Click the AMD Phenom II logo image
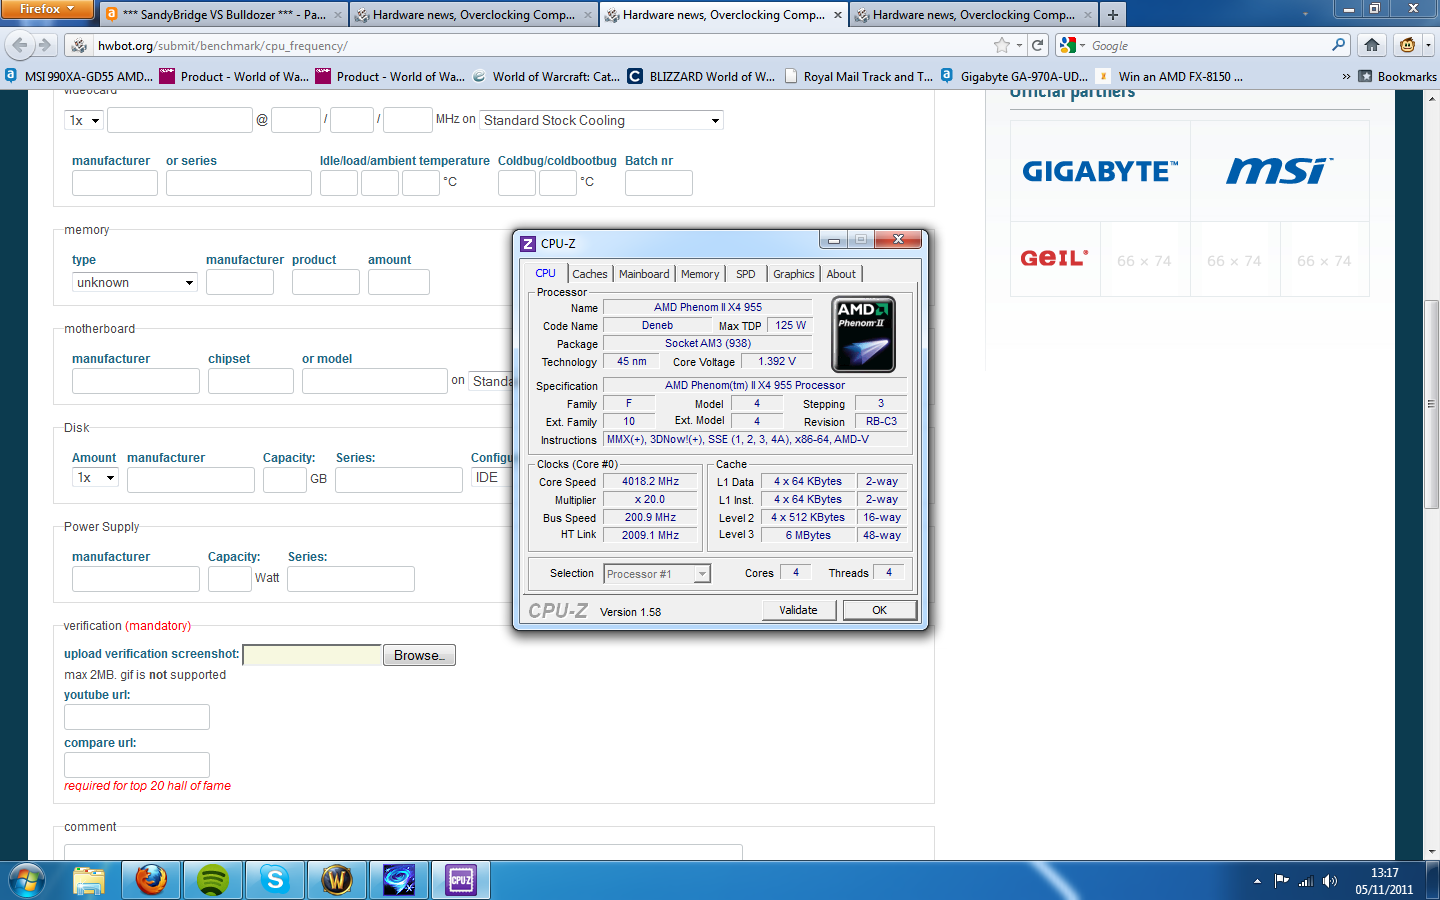The image size is (1440, 900). (863, 334)
